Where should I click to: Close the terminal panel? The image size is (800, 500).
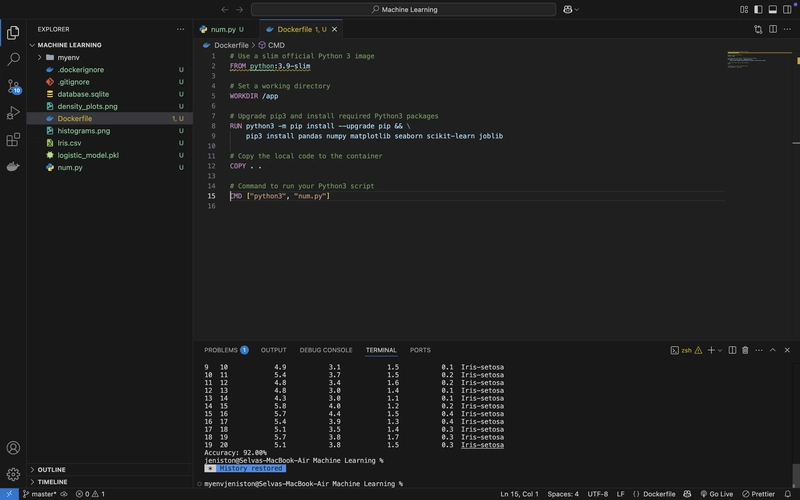[787, 350]
